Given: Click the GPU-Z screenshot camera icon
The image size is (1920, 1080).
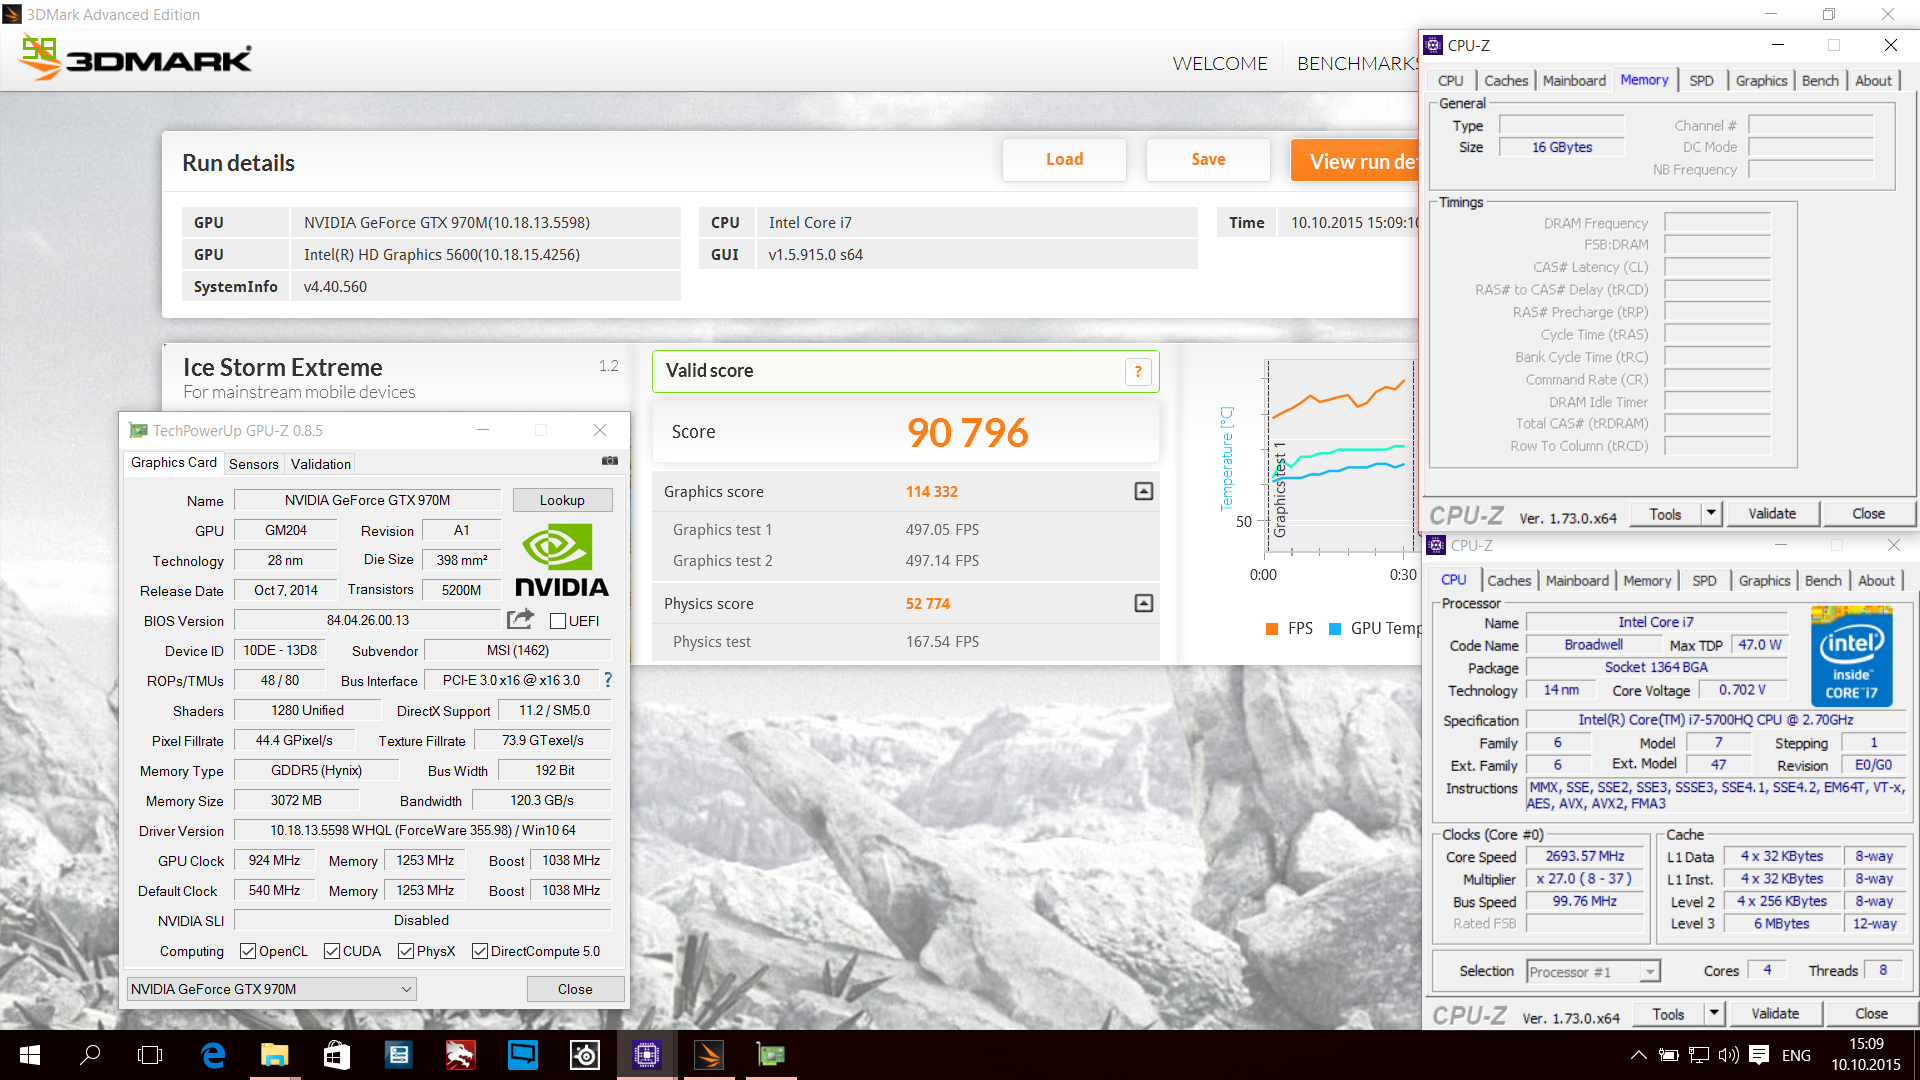Looking at the screenshot, I should click(x=609, y=461).
